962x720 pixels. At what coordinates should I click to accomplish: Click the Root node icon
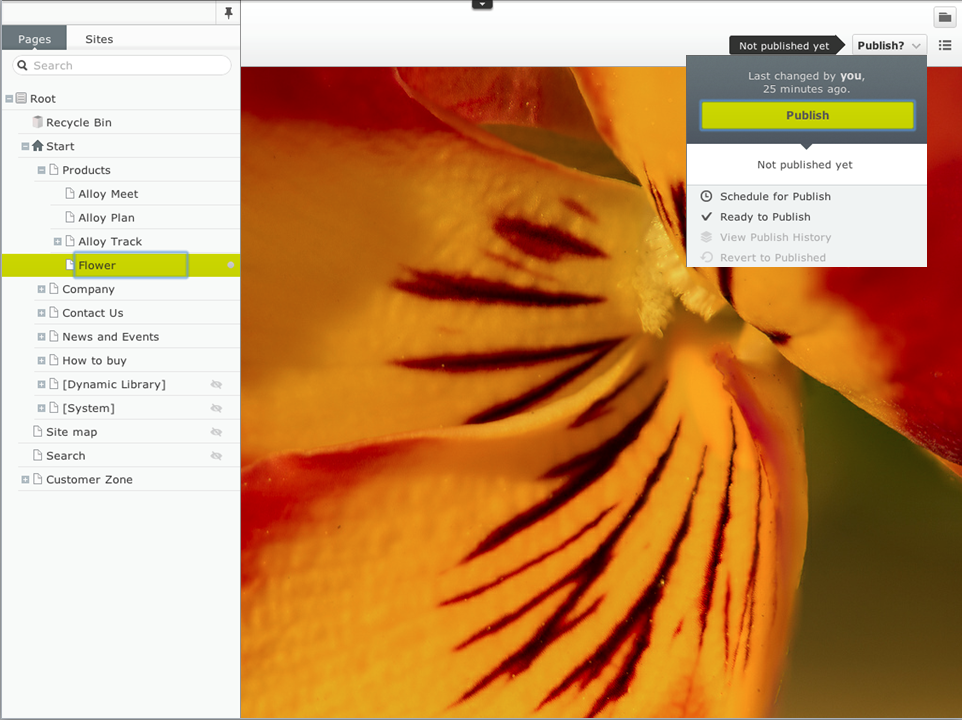pyautogui.click(x=21, y=99)
